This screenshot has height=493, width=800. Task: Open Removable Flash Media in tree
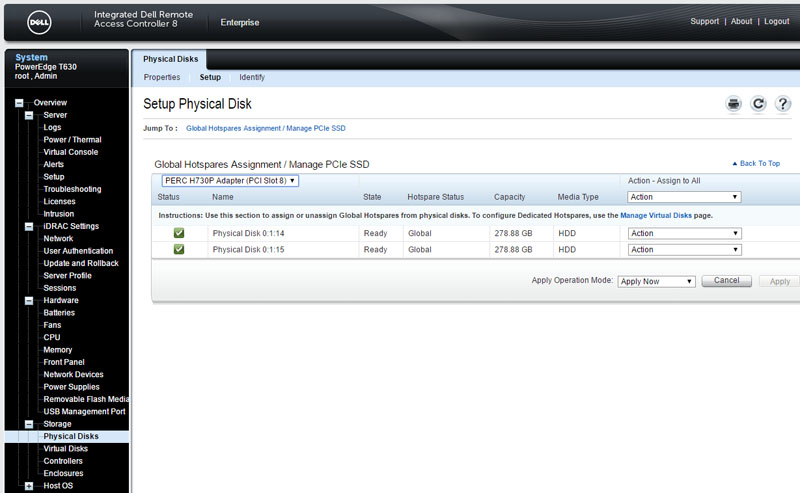click(x=86, y=399)
